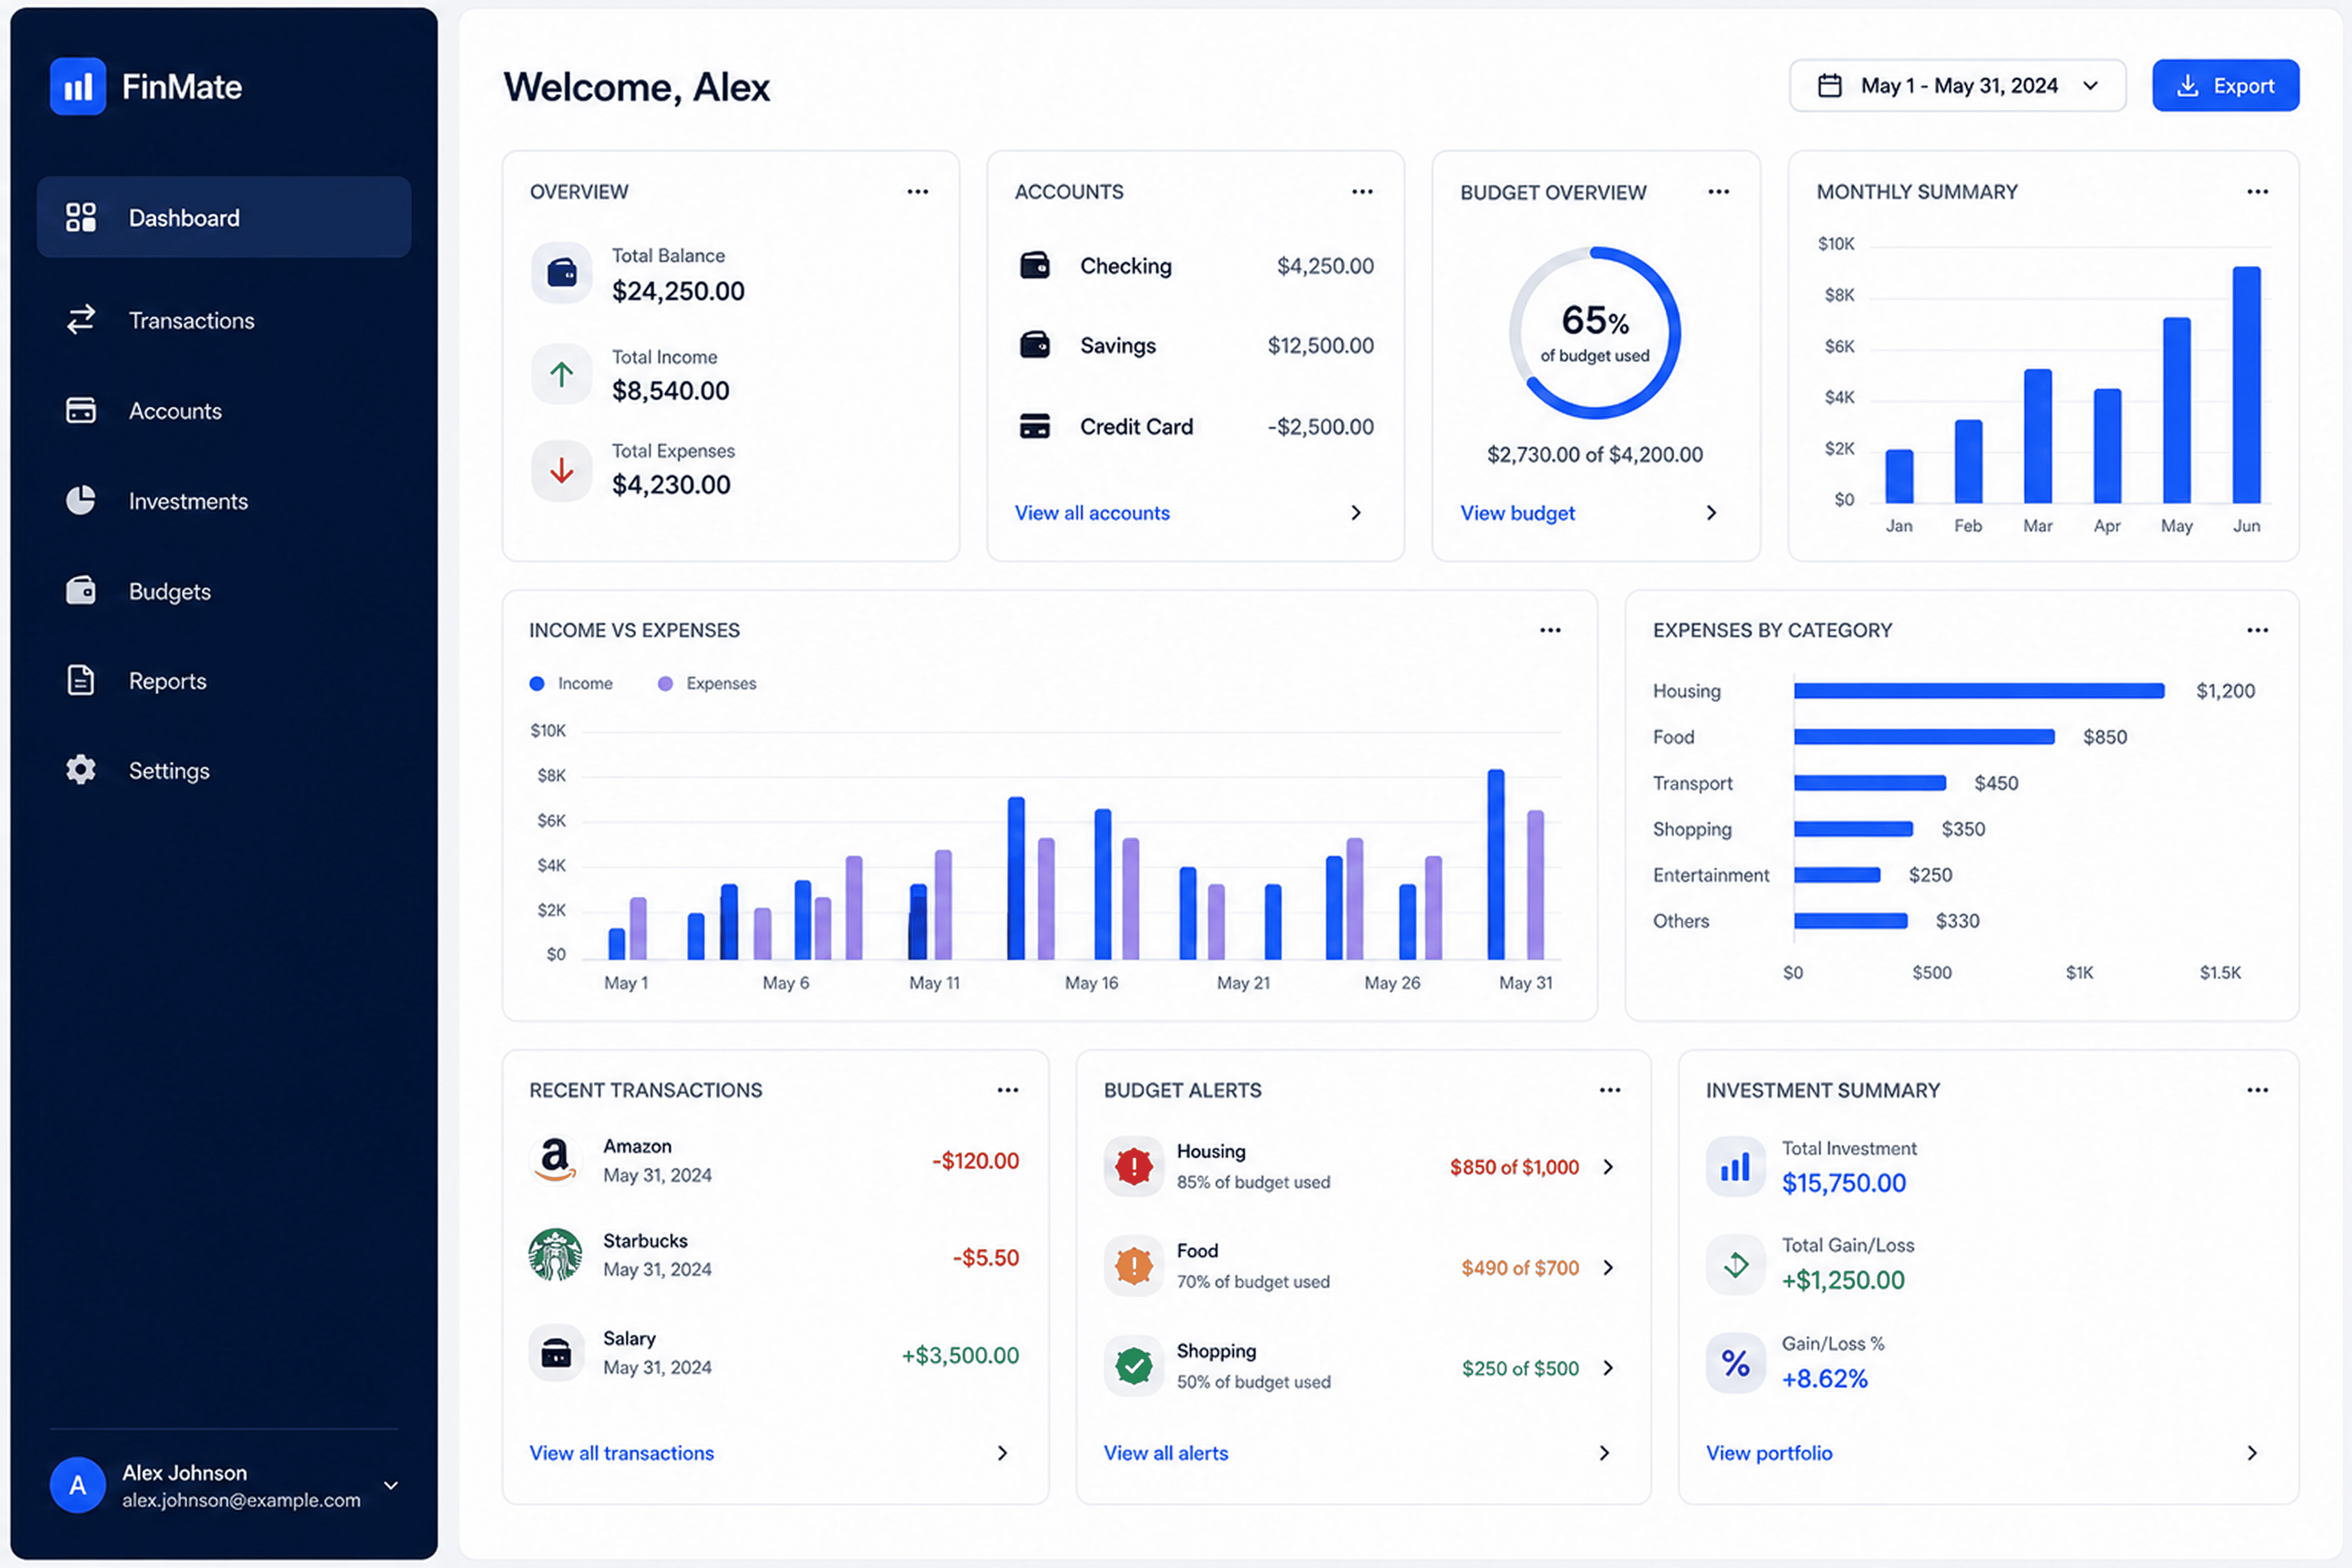Click the Jun bar in Monthly Summary
The image size is (2352, 1568).
[2246, 385]
